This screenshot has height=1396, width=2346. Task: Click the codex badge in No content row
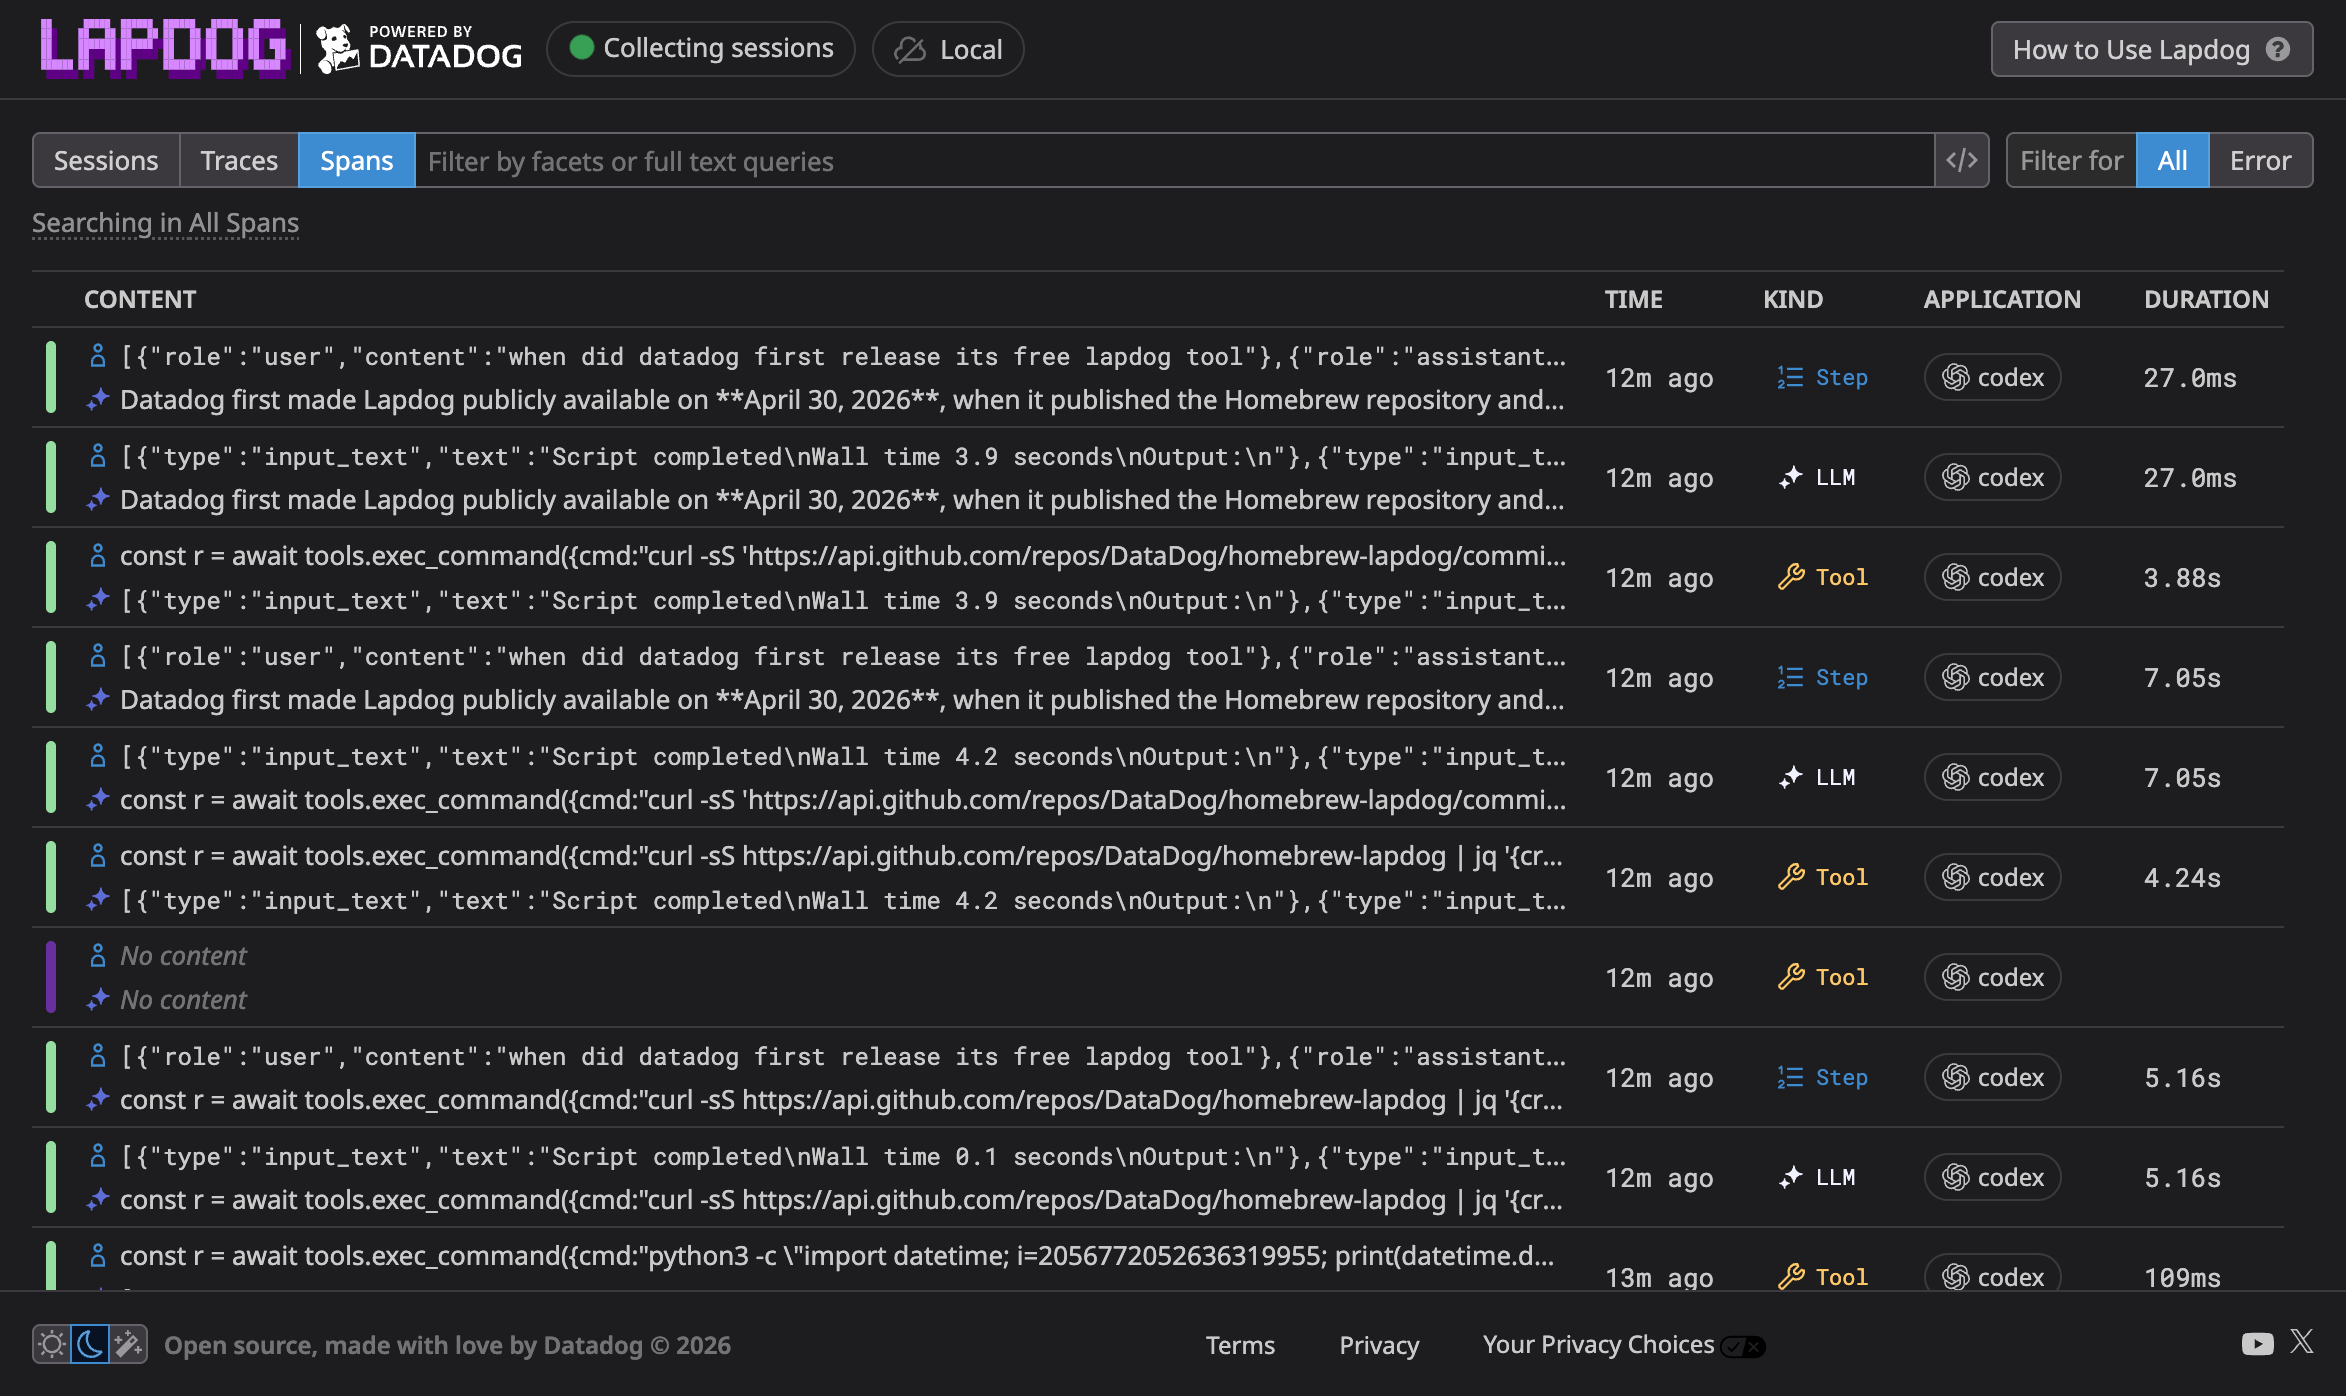tap(1992, 977)
